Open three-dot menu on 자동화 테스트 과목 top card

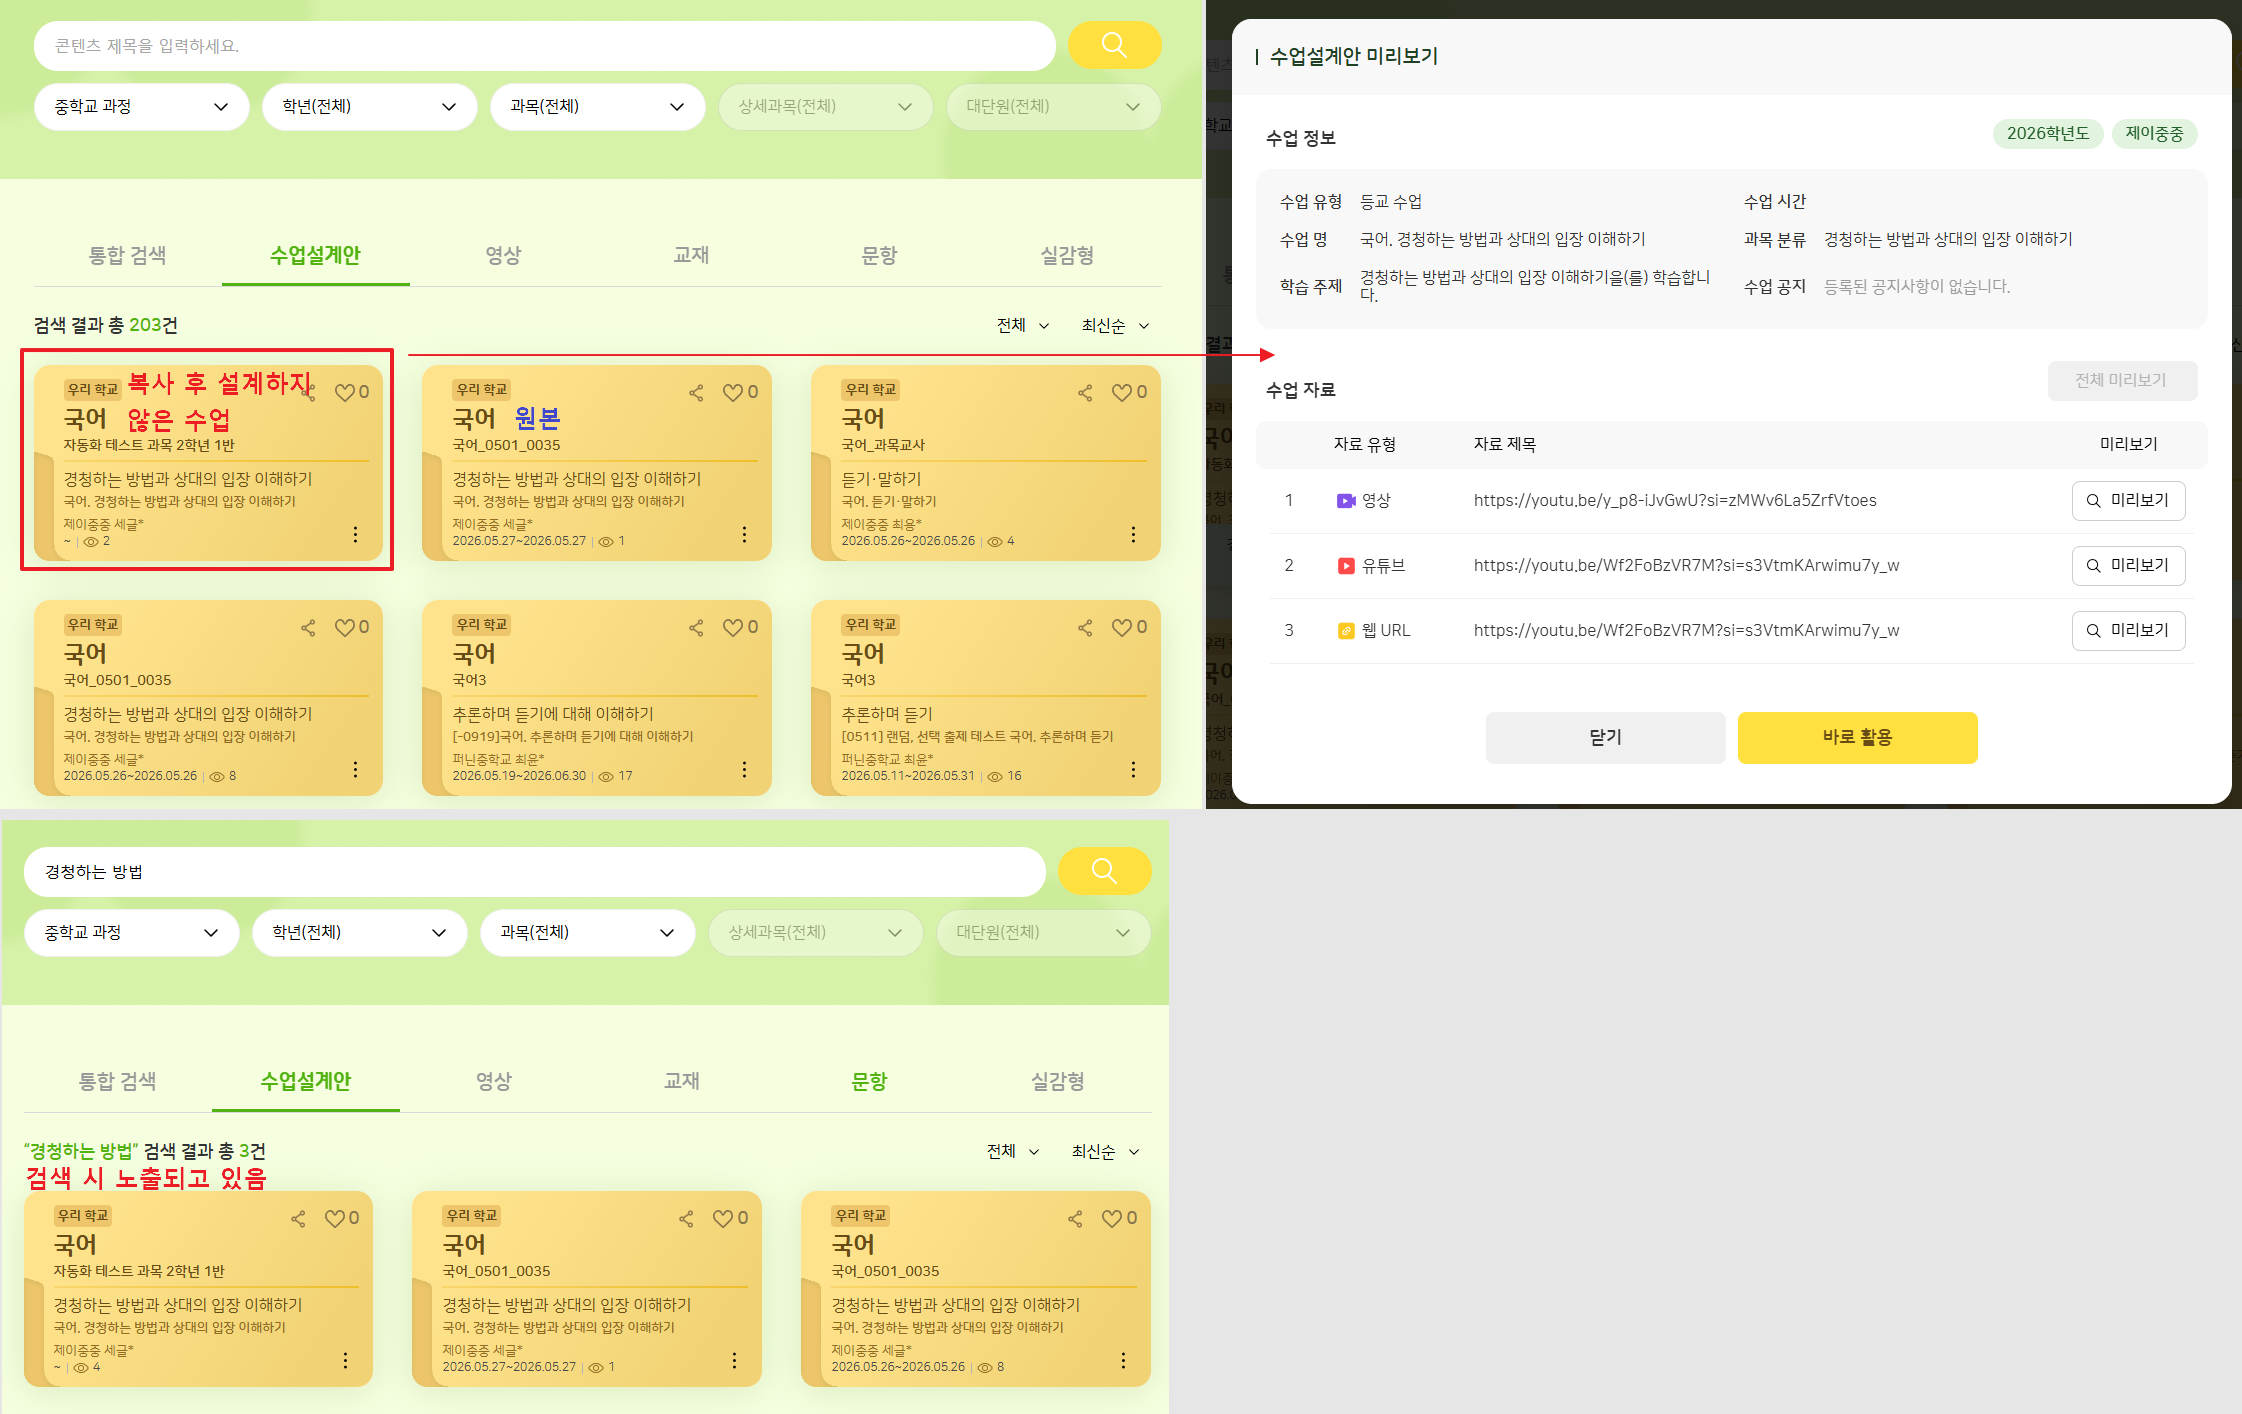click(x=355, y=534)
